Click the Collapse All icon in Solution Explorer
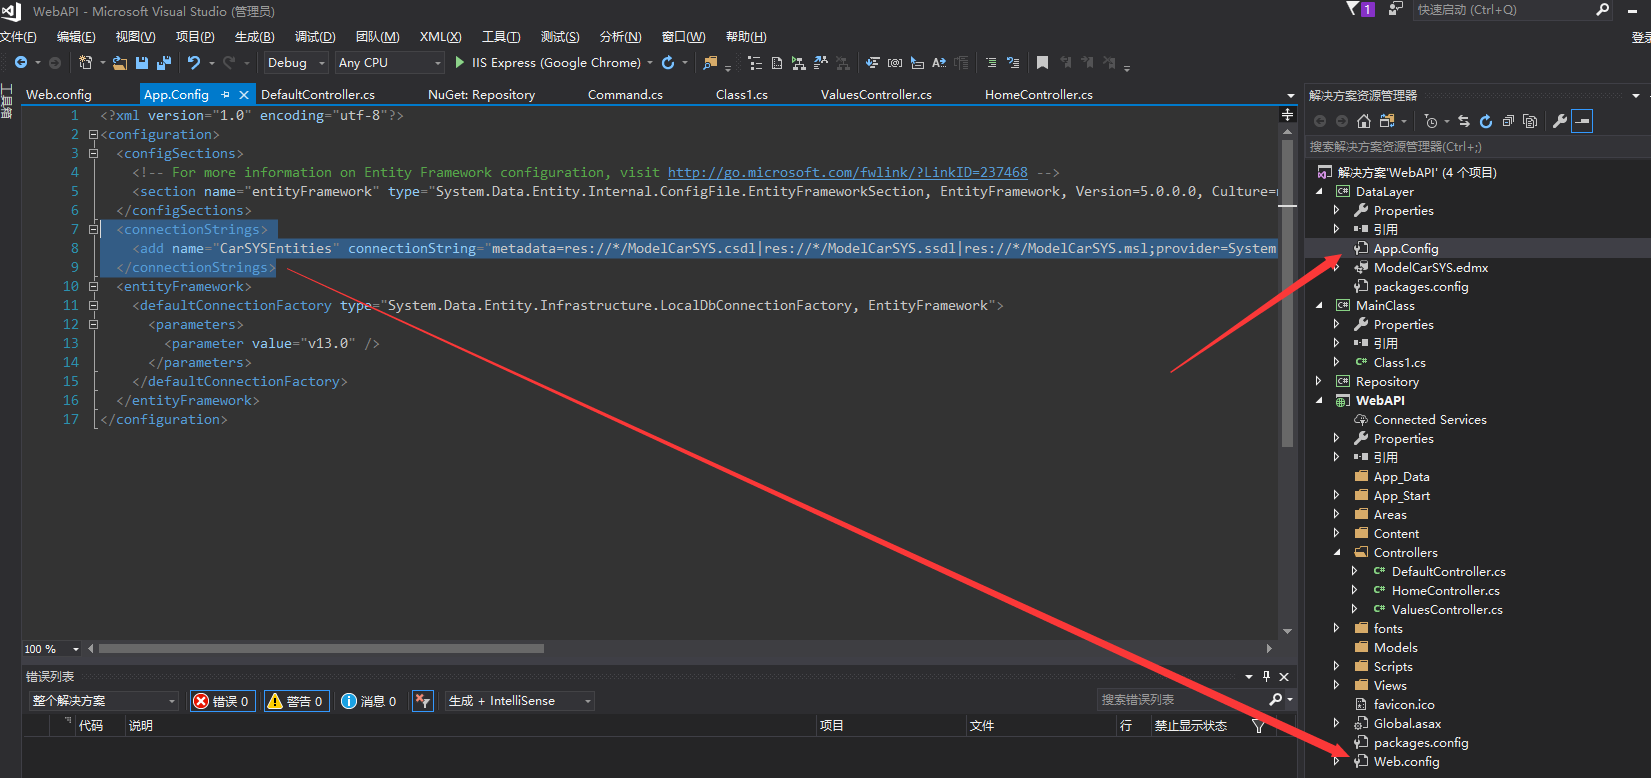The height and width of the screenshot is (778, 1651). (x=1508, y=121)
